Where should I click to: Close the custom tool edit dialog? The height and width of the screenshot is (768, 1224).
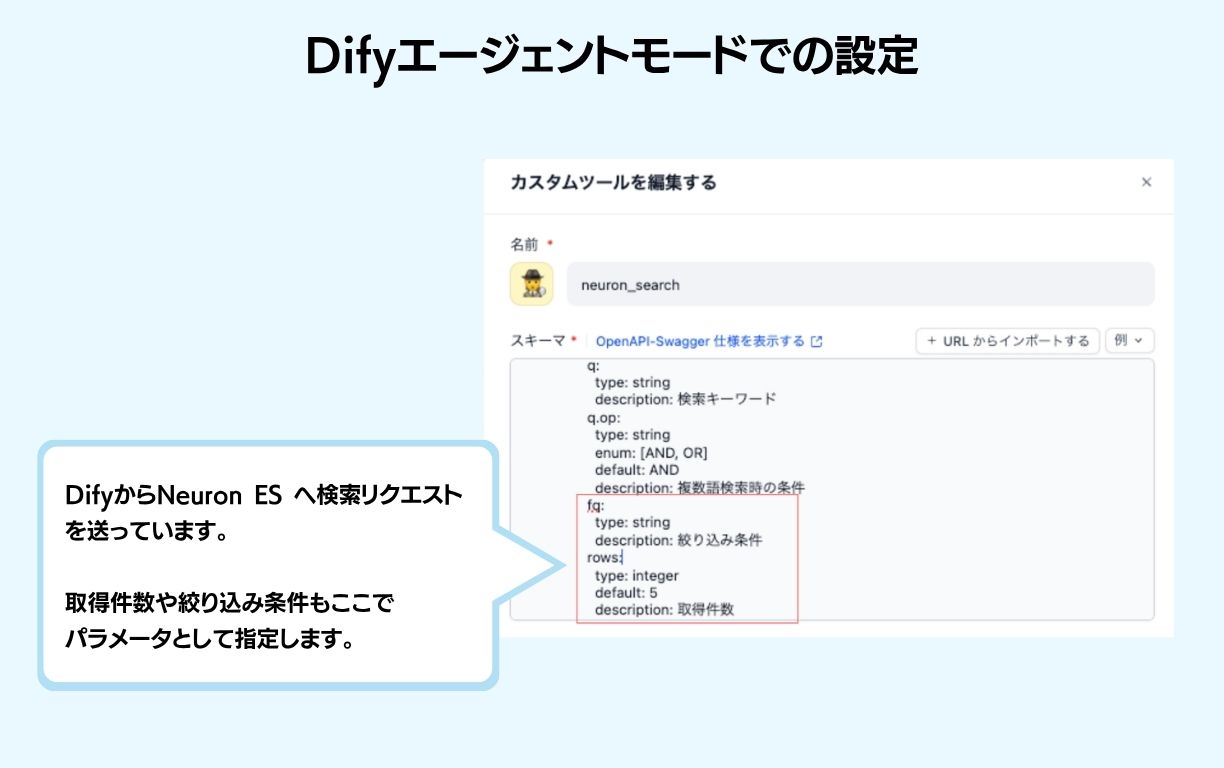(1146, 182)
